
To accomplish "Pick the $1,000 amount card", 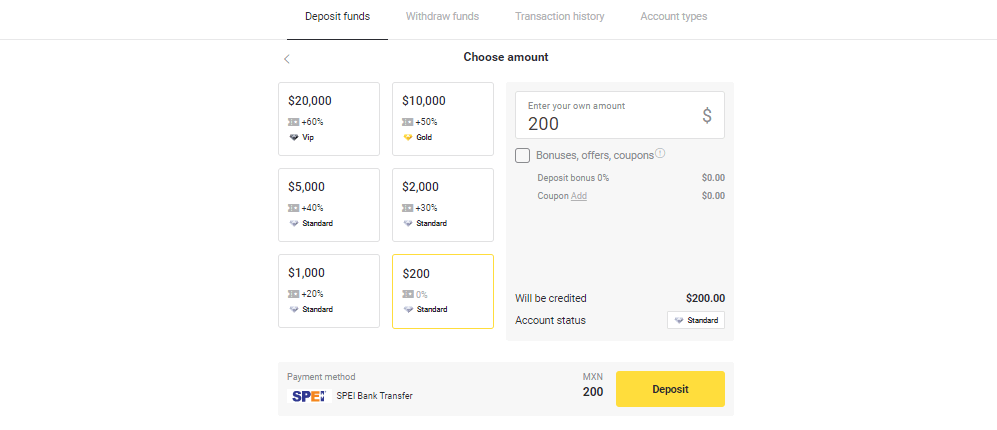I will tap(329, 290).
